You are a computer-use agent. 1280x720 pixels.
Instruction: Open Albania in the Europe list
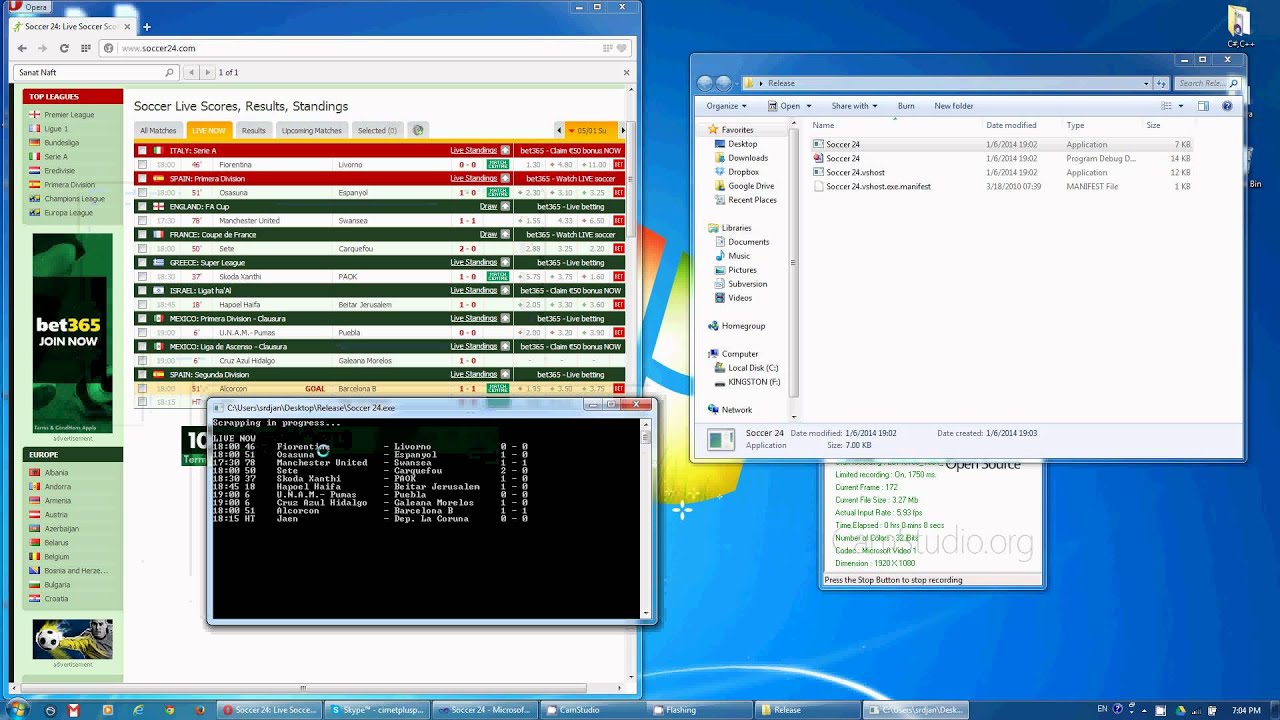pos(56,473)
